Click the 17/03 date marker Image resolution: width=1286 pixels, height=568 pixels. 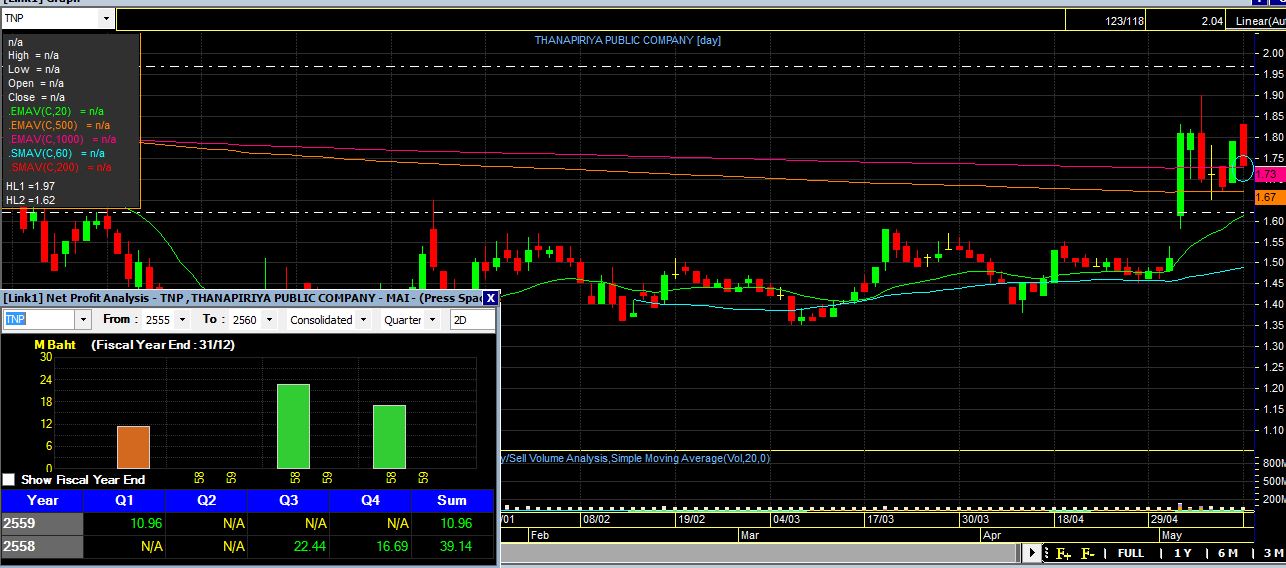[x=880, y=520]
